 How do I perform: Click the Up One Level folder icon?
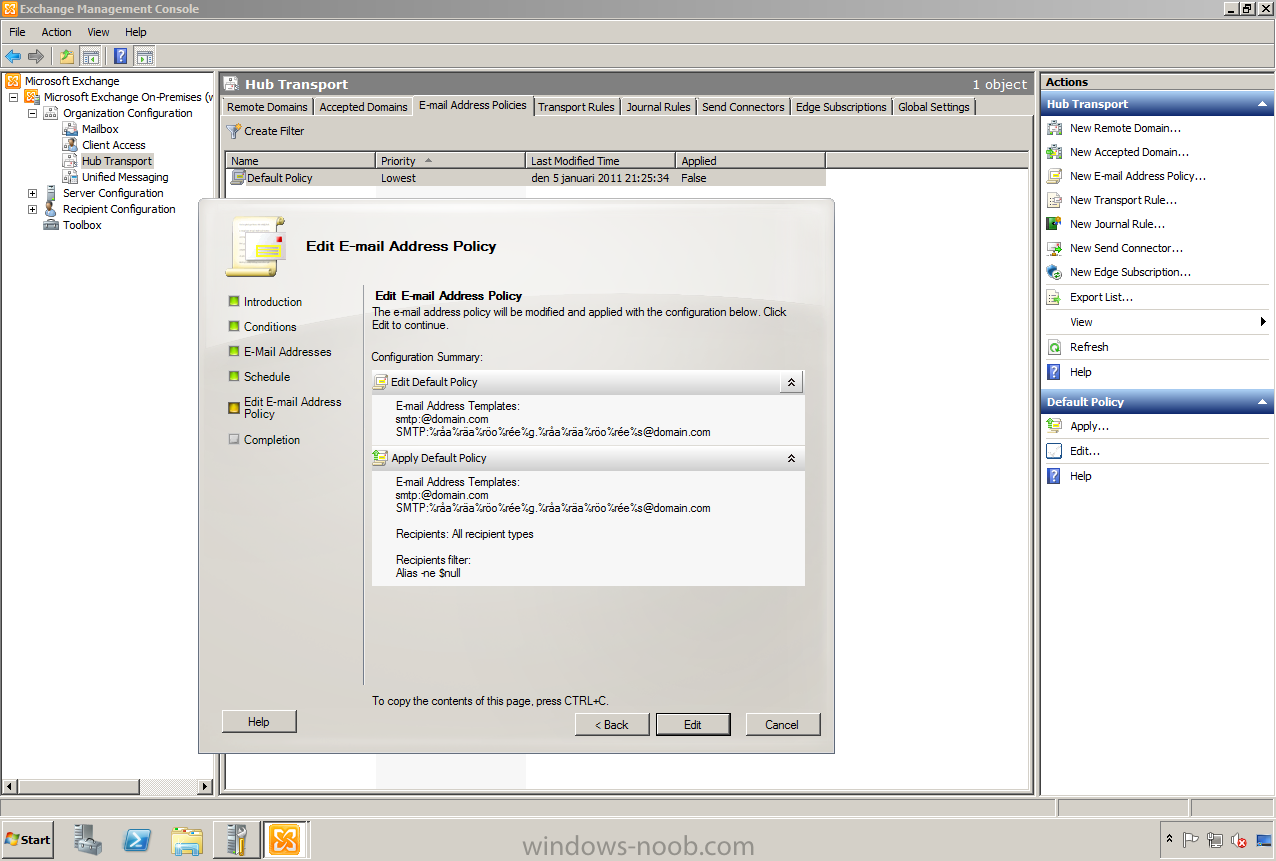click(x=67, y=56)
